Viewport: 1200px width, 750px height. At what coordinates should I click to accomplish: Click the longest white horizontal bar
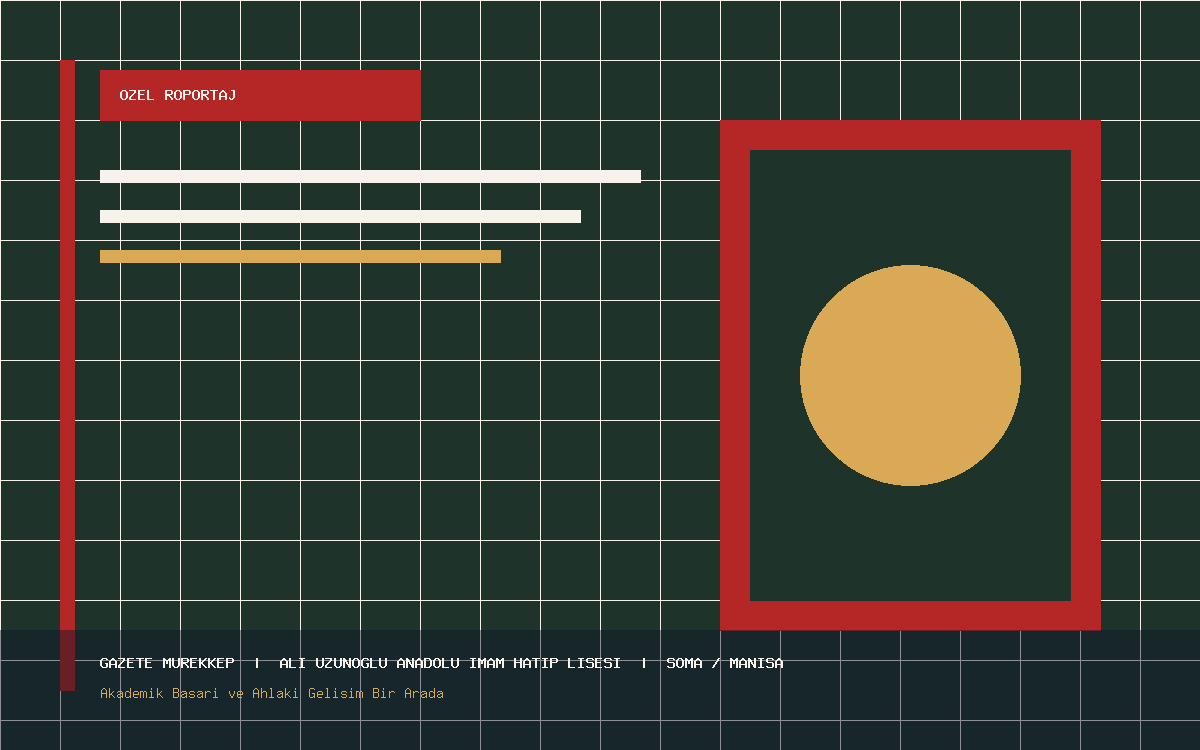[370, 176]
